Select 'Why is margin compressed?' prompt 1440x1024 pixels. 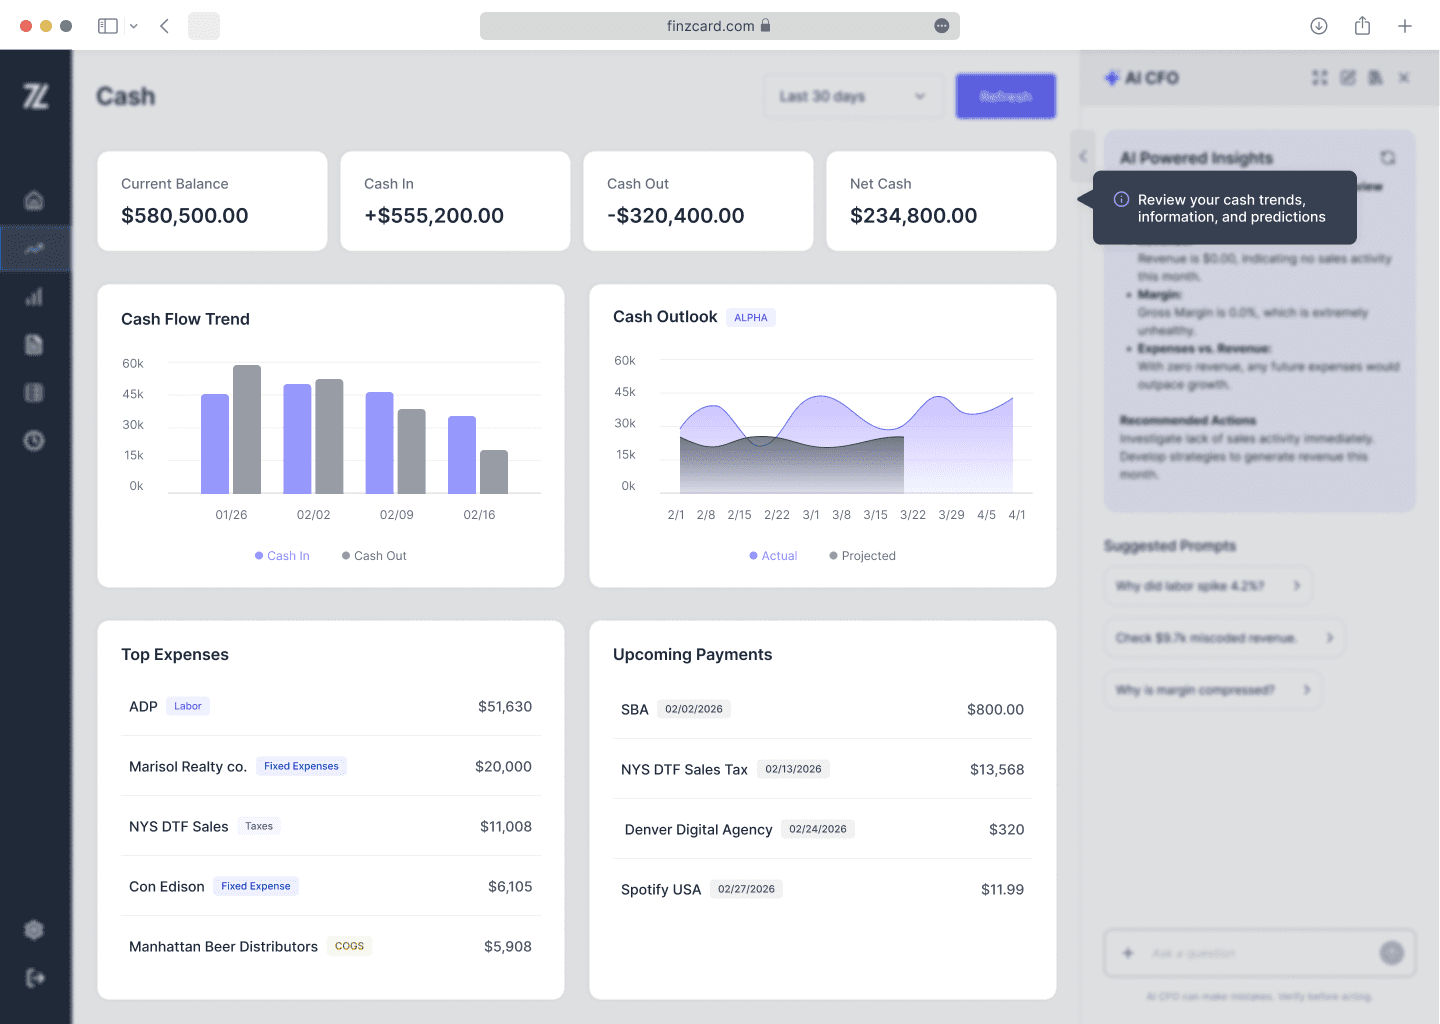click(x=1213, y=690)
